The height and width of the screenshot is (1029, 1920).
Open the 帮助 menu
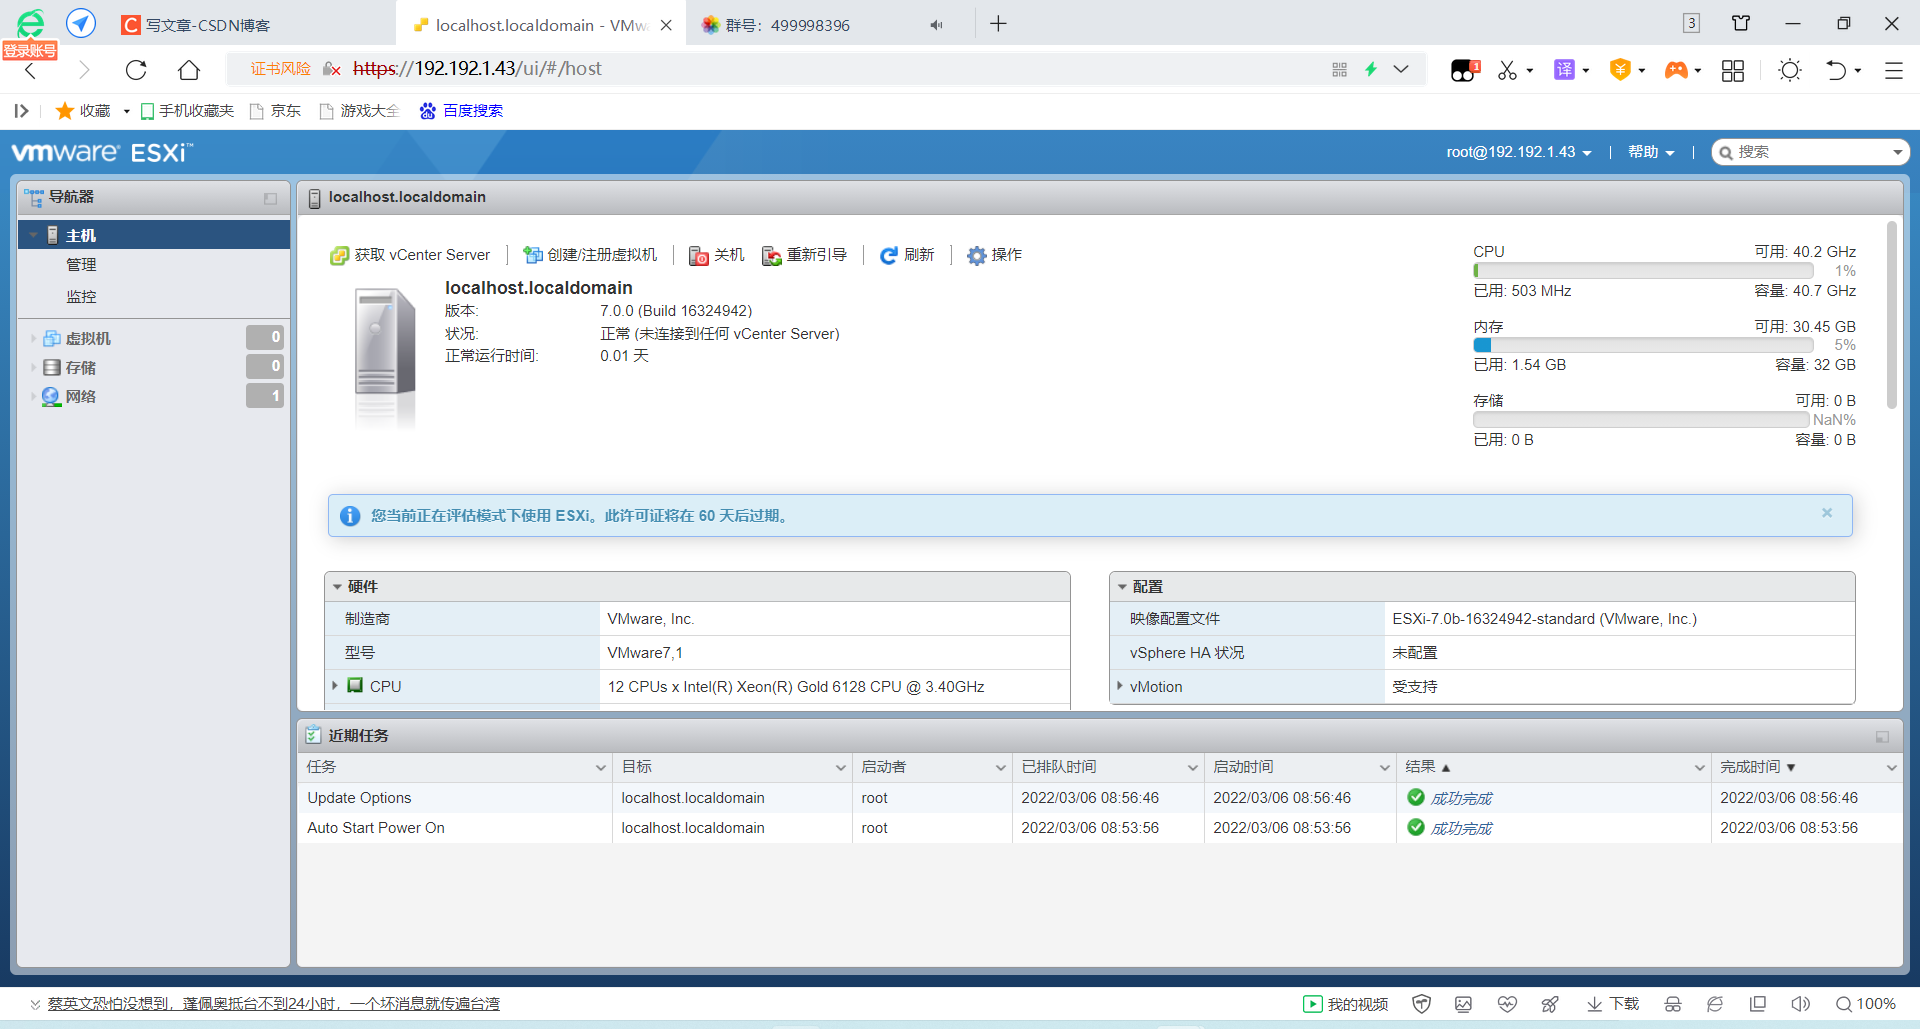[1650, 152]
